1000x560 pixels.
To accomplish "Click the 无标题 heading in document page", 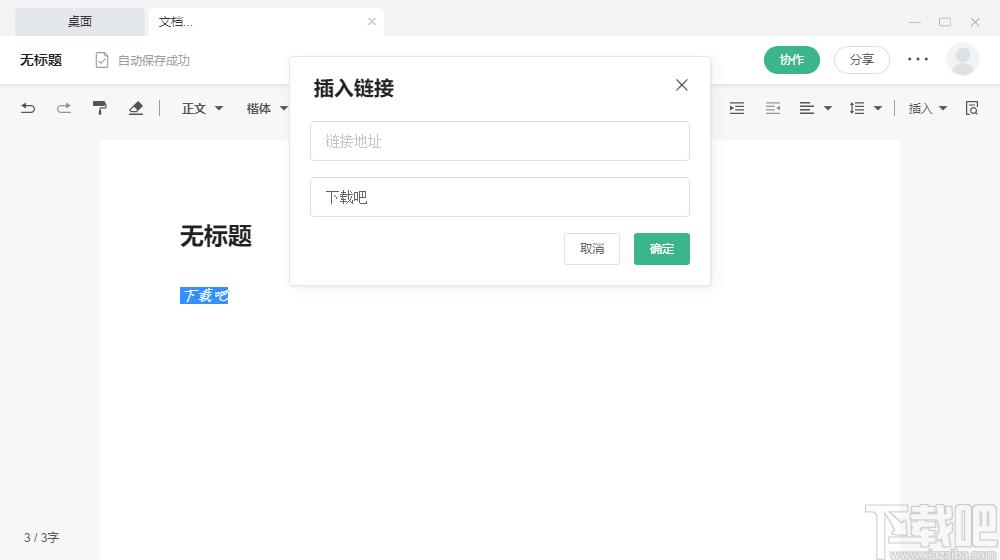I will coord(216,236).
